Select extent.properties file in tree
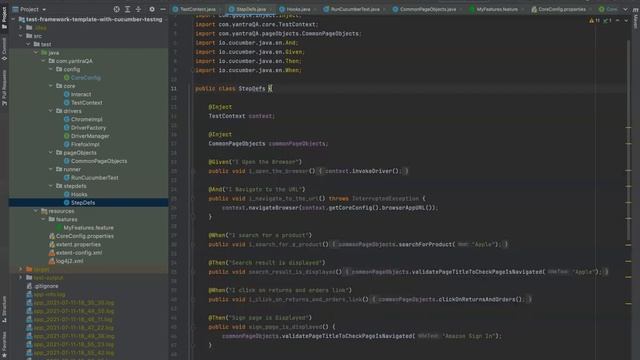Image resolution: width=640 pixels, height=360 pixels. pyautogui.click(x=78, y=244)
